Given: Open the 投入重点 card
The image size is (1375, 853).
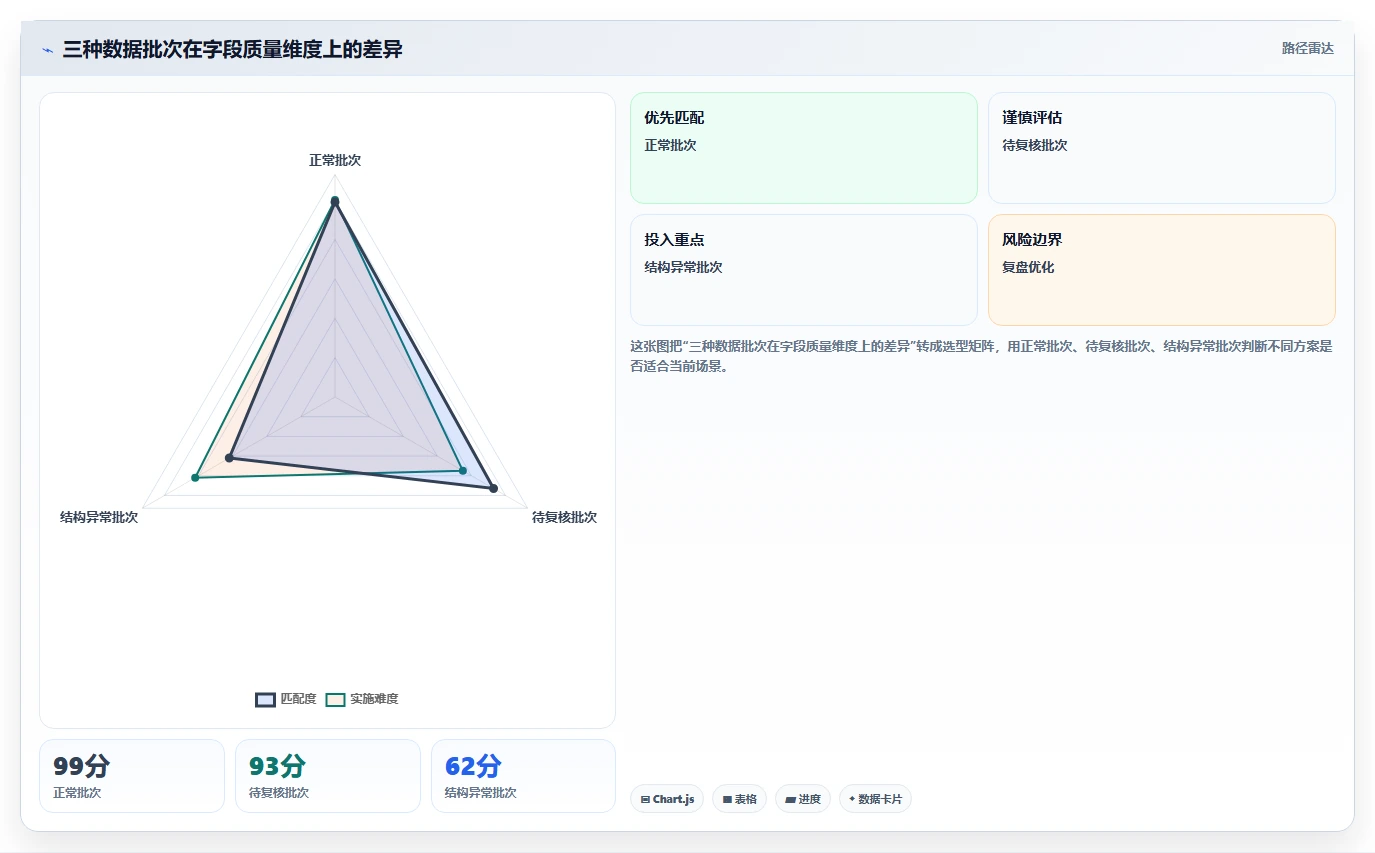Looking at the screenshot, I should click(803, 270).
